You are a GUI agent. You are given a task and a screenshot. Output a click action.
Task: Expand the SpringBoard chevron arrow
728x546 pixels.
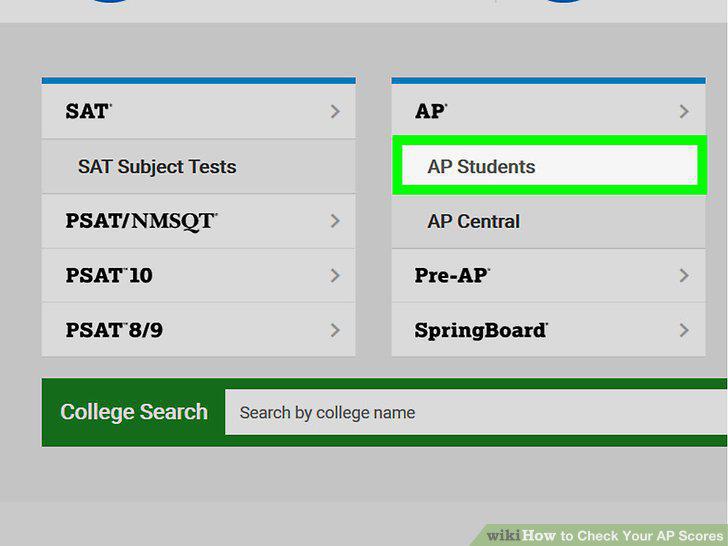pos(684,331)
